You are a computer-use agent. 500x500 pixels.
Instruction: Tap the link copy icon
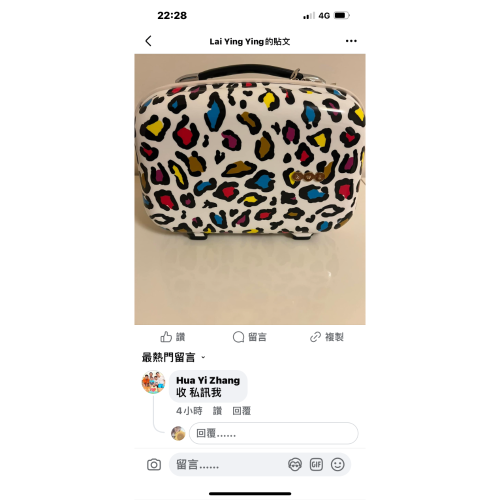coord(315,337)
